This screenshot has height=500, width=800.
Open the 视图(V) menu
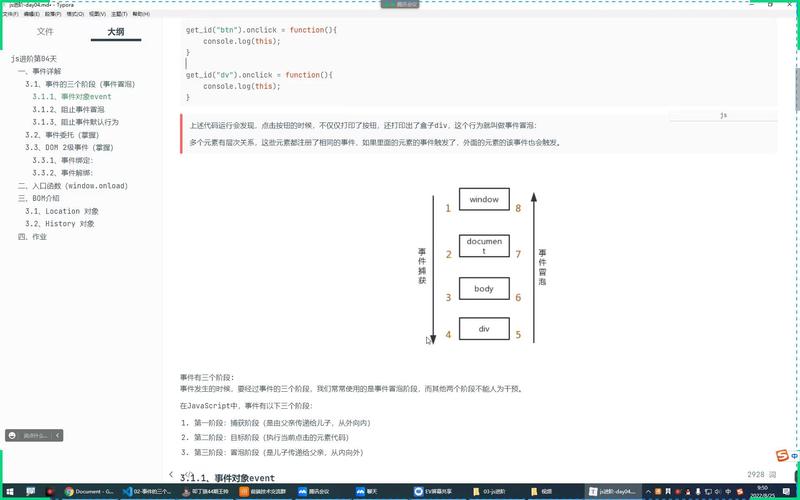[97, 14]
